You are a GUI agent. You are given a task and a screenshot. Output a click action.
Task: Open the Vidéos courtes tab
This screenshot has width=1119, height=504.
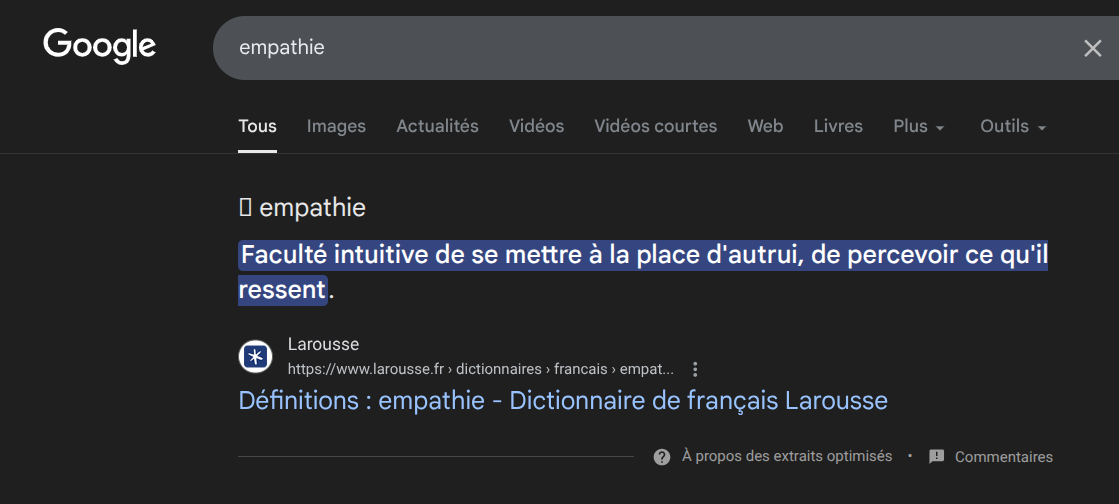coord(655,127)
